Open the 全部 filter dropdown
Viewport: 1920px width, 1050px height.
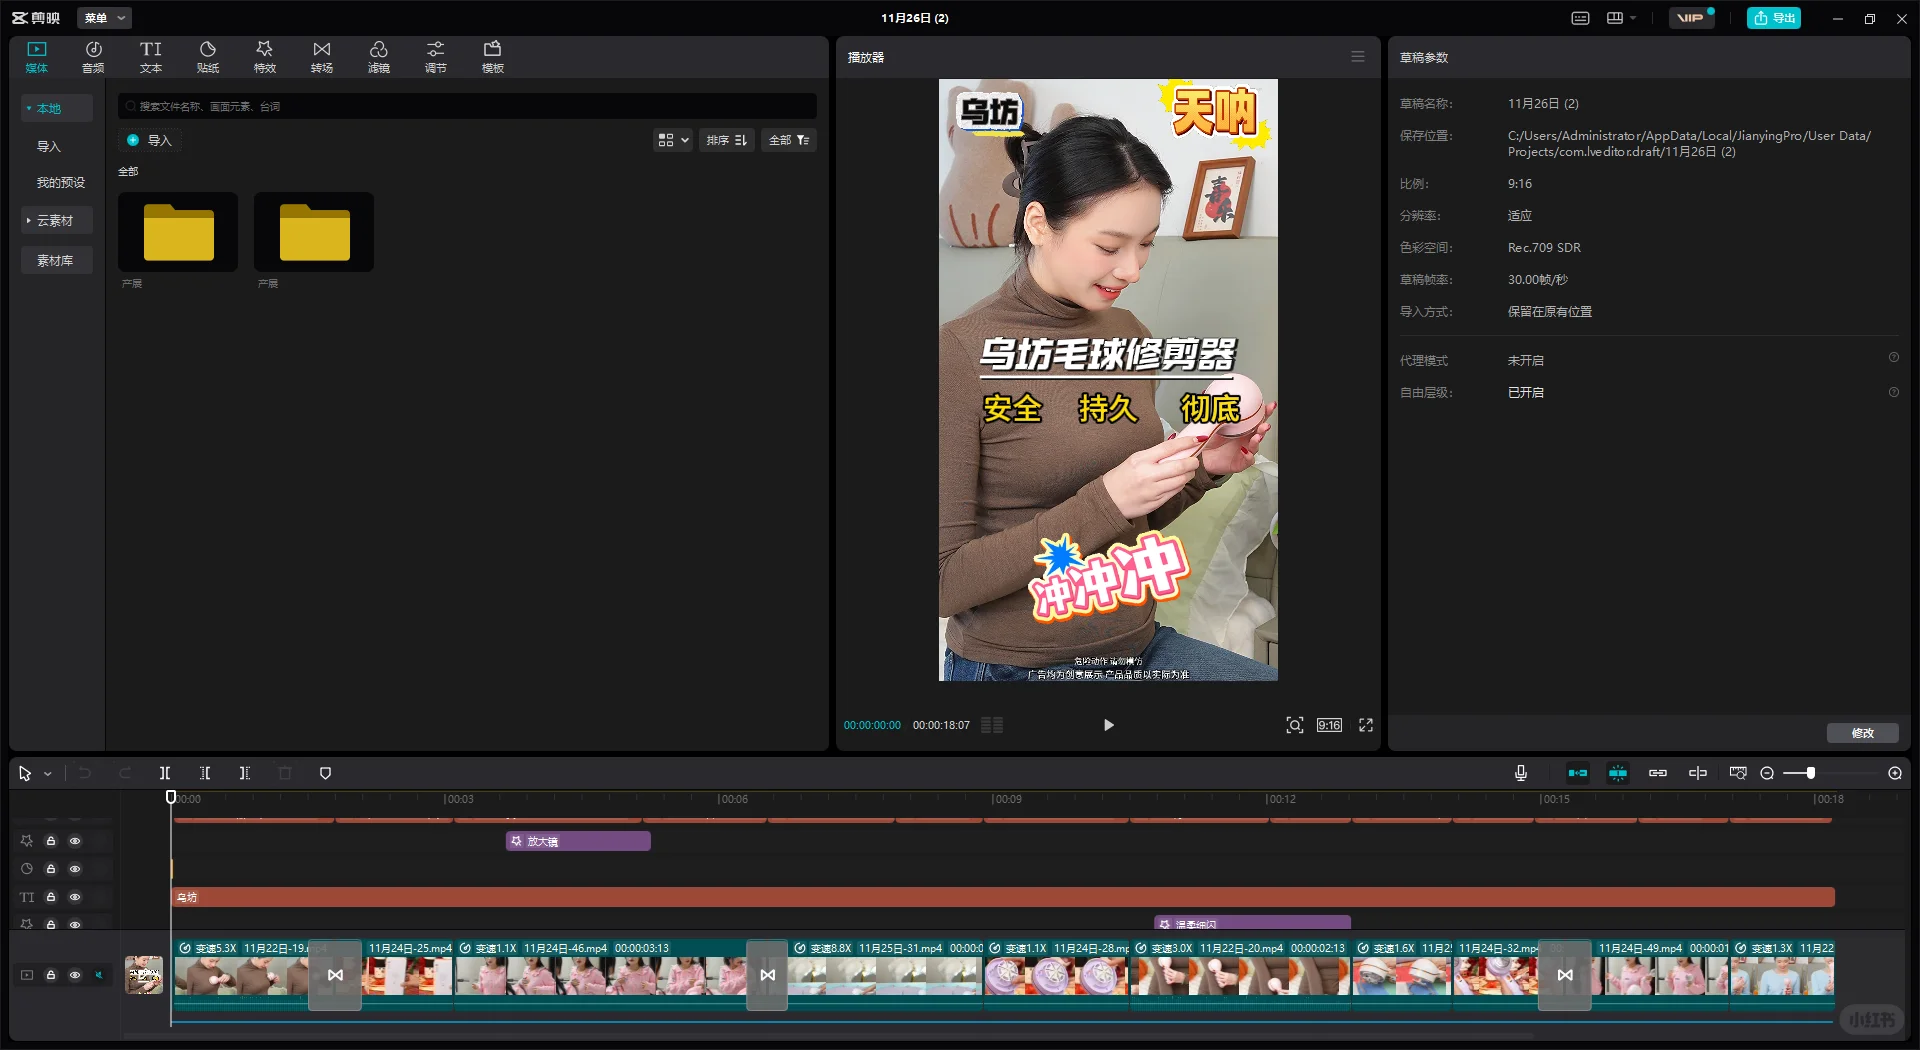click(x=789, y=140)
